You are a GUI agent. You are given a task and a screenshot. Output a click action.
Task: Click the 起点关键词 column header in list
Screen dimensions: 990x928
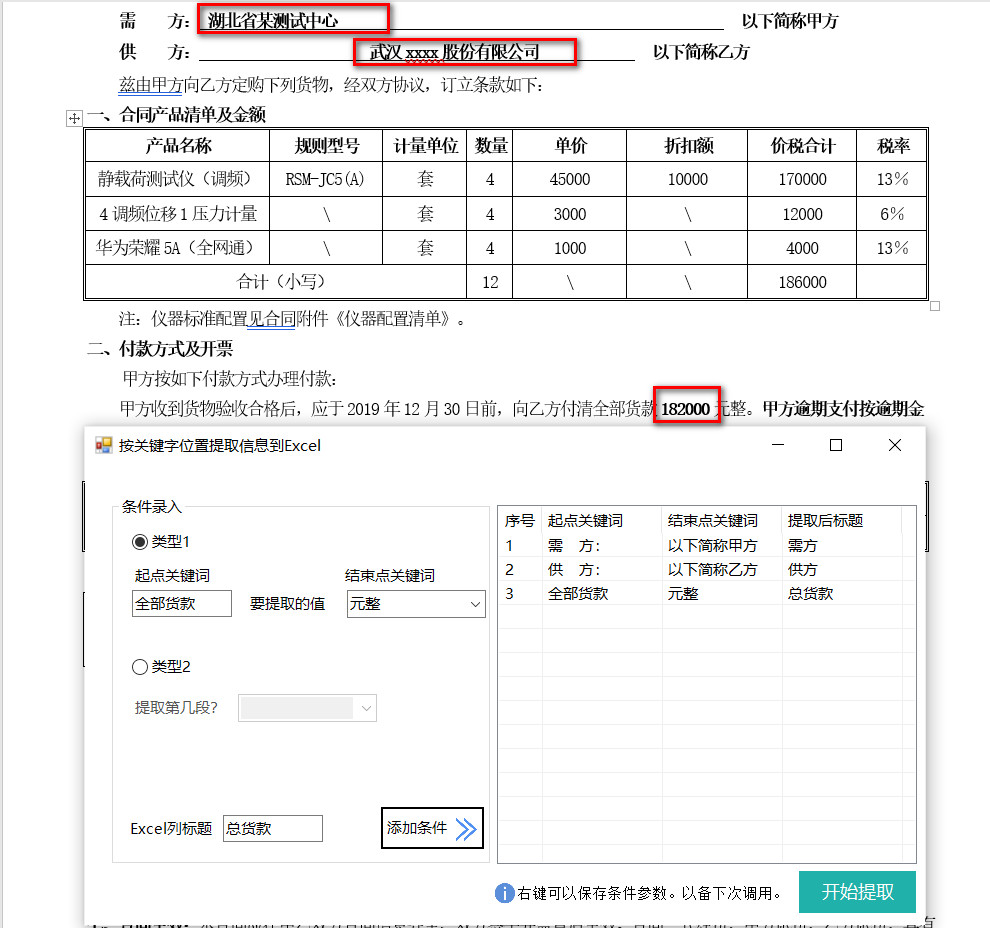(602, 521)
